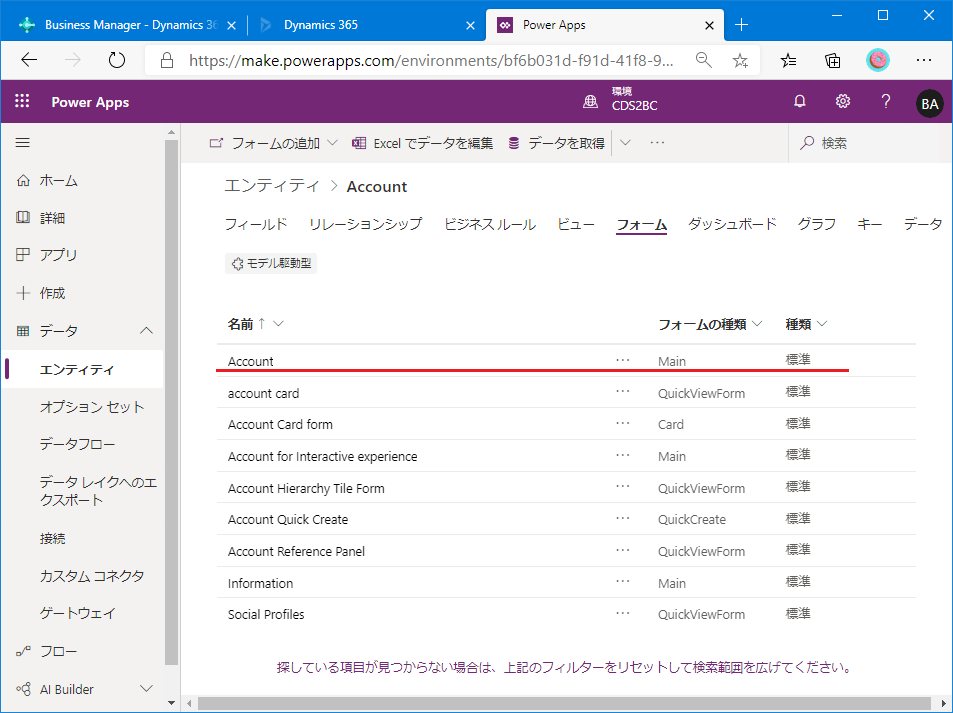Open more options for Information row
Screen dimensions: 953x713
point(622,582)
